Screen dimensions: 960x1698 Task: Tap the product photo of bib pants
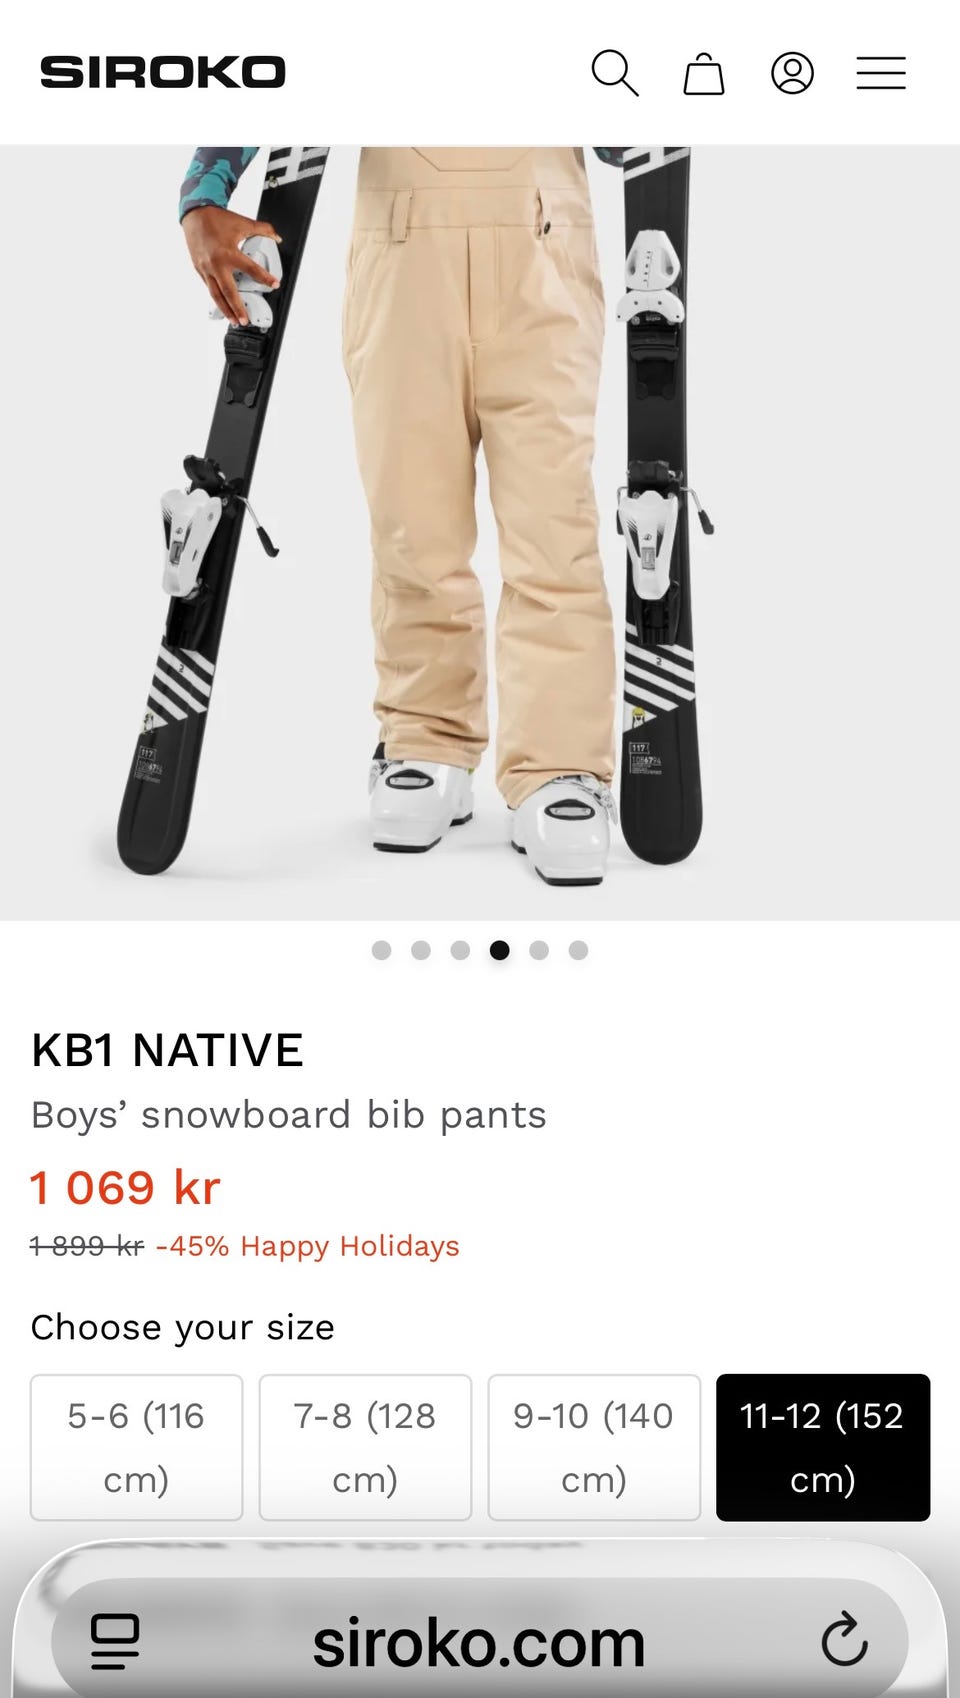(x=480, y=533)
